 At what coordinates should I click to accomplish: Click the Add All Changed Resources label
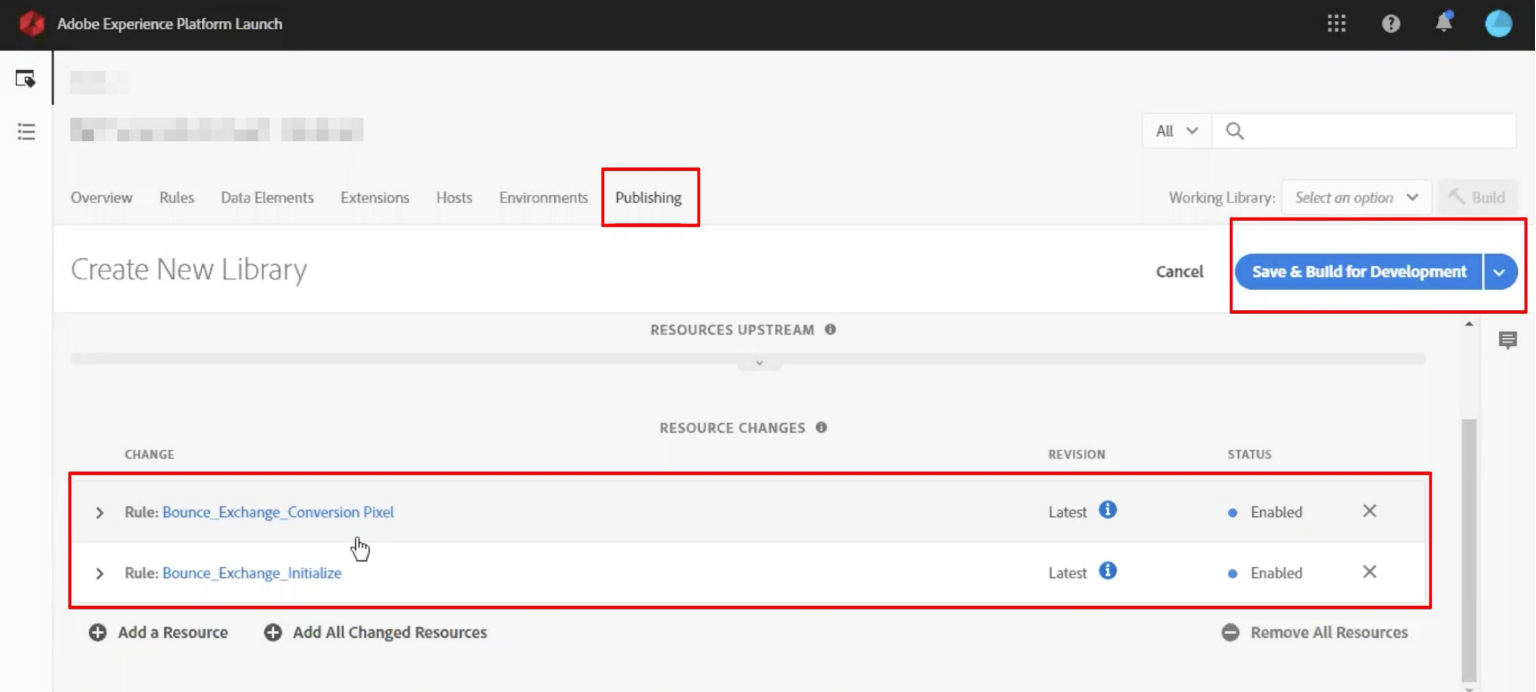(390, 632)
